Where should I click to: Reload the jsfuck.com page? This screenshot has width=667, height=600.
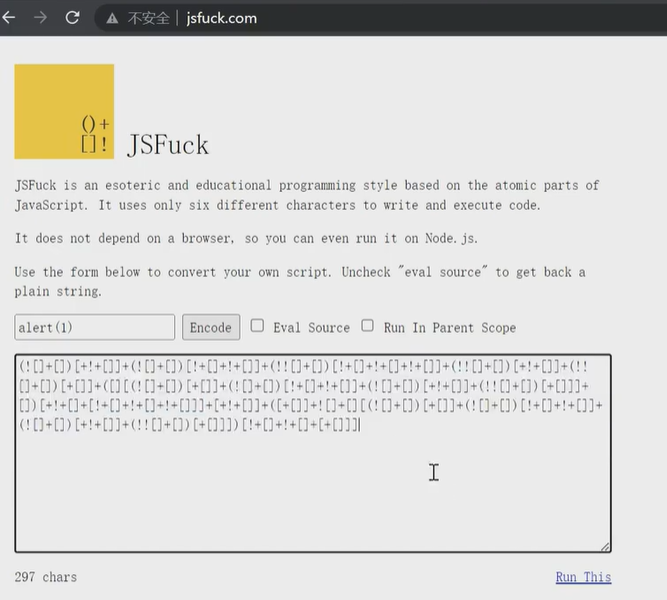tap(72, 18)
